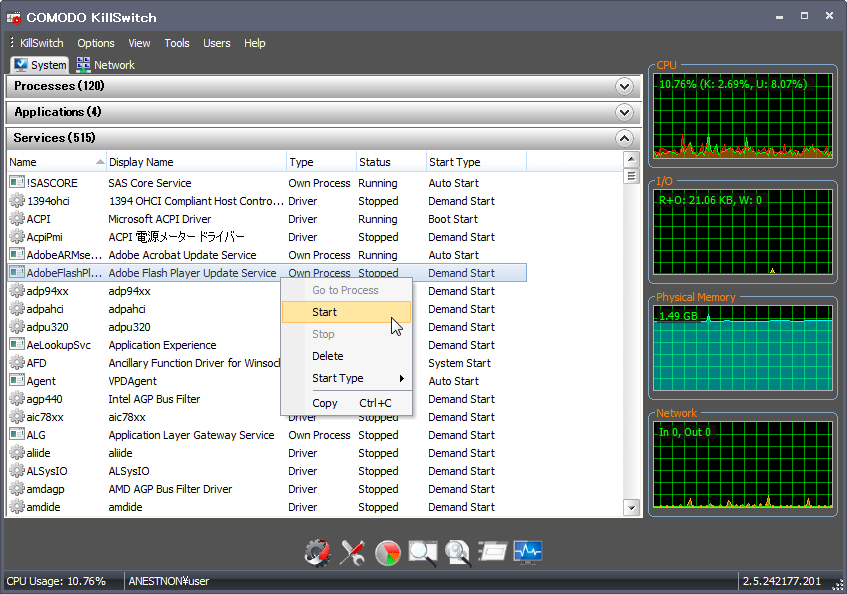
Task: Click the services list scroll down arrow
Action: pos(631,508)
